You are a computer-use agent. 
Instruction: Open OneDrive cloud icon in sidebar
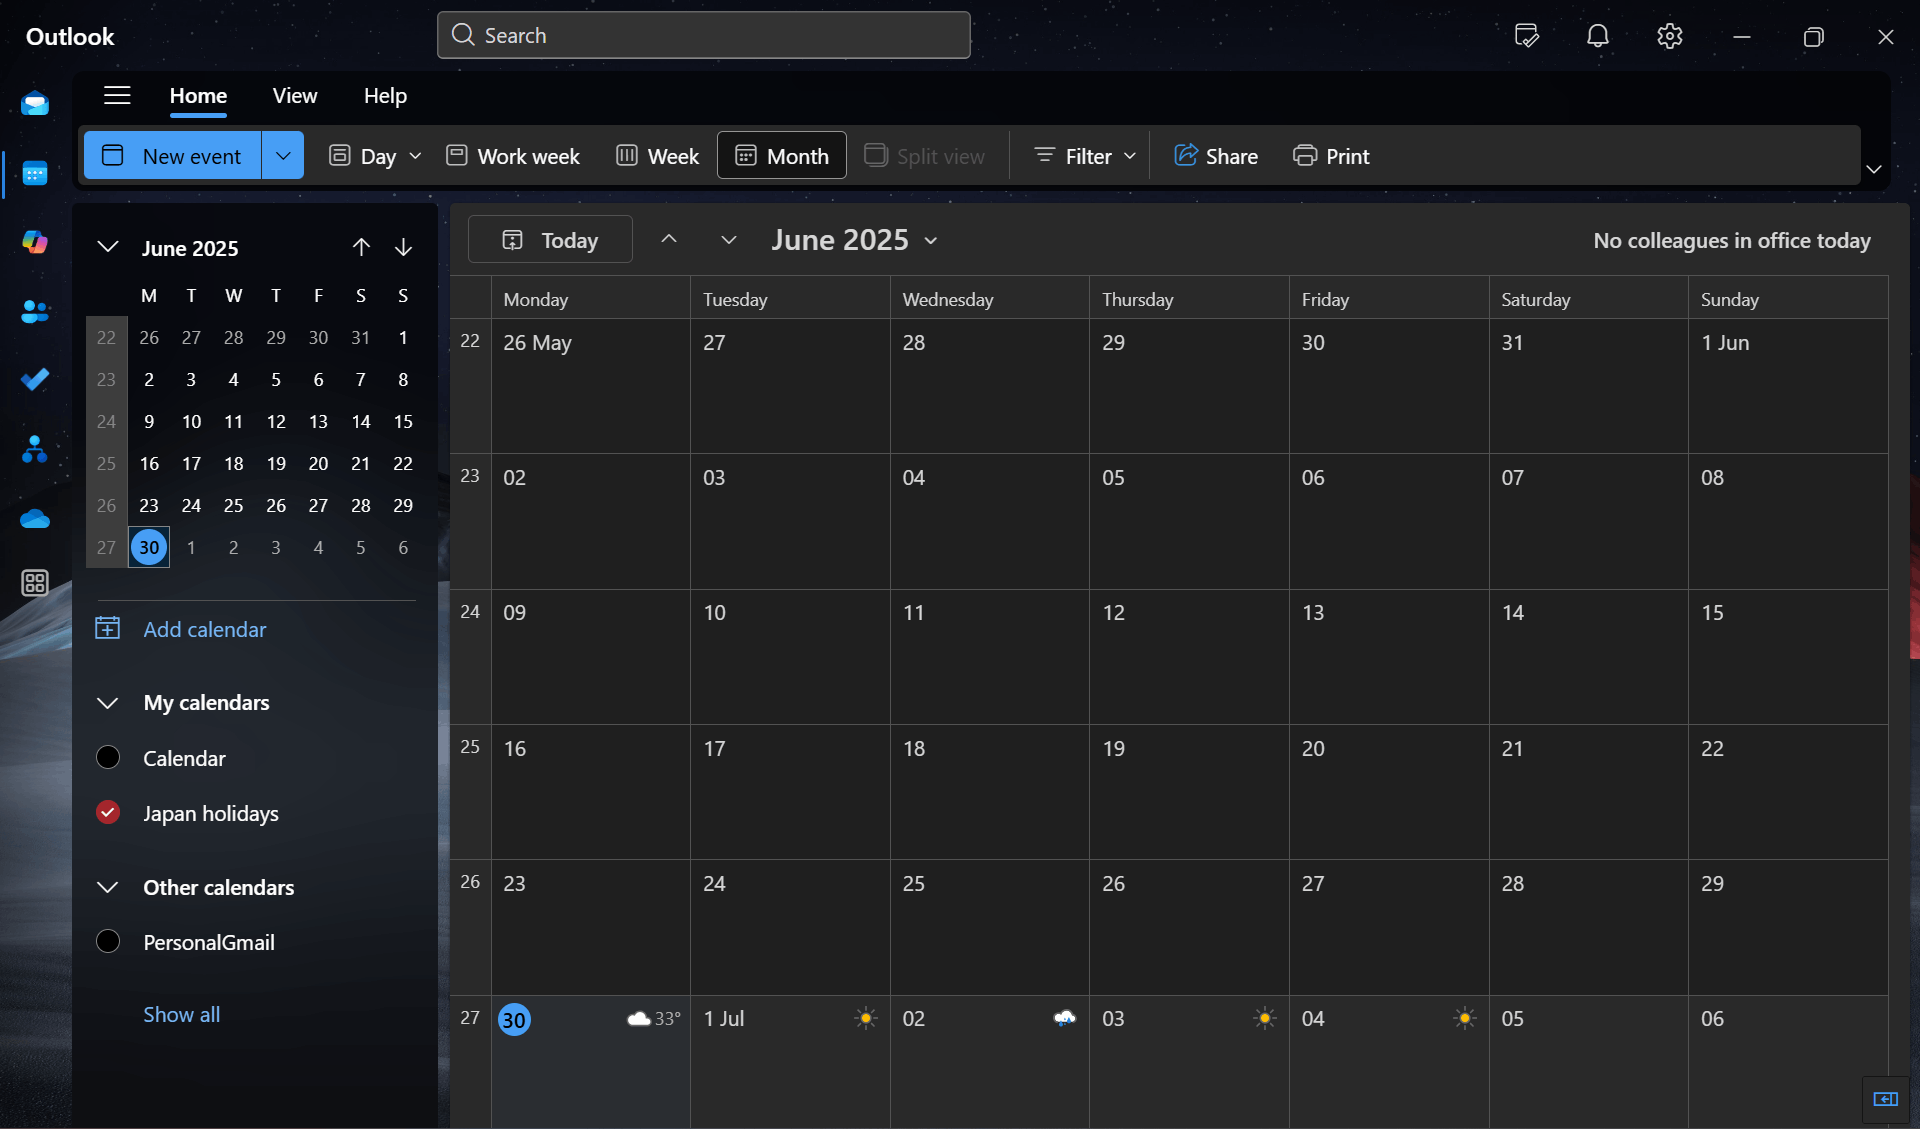(35, 518)
